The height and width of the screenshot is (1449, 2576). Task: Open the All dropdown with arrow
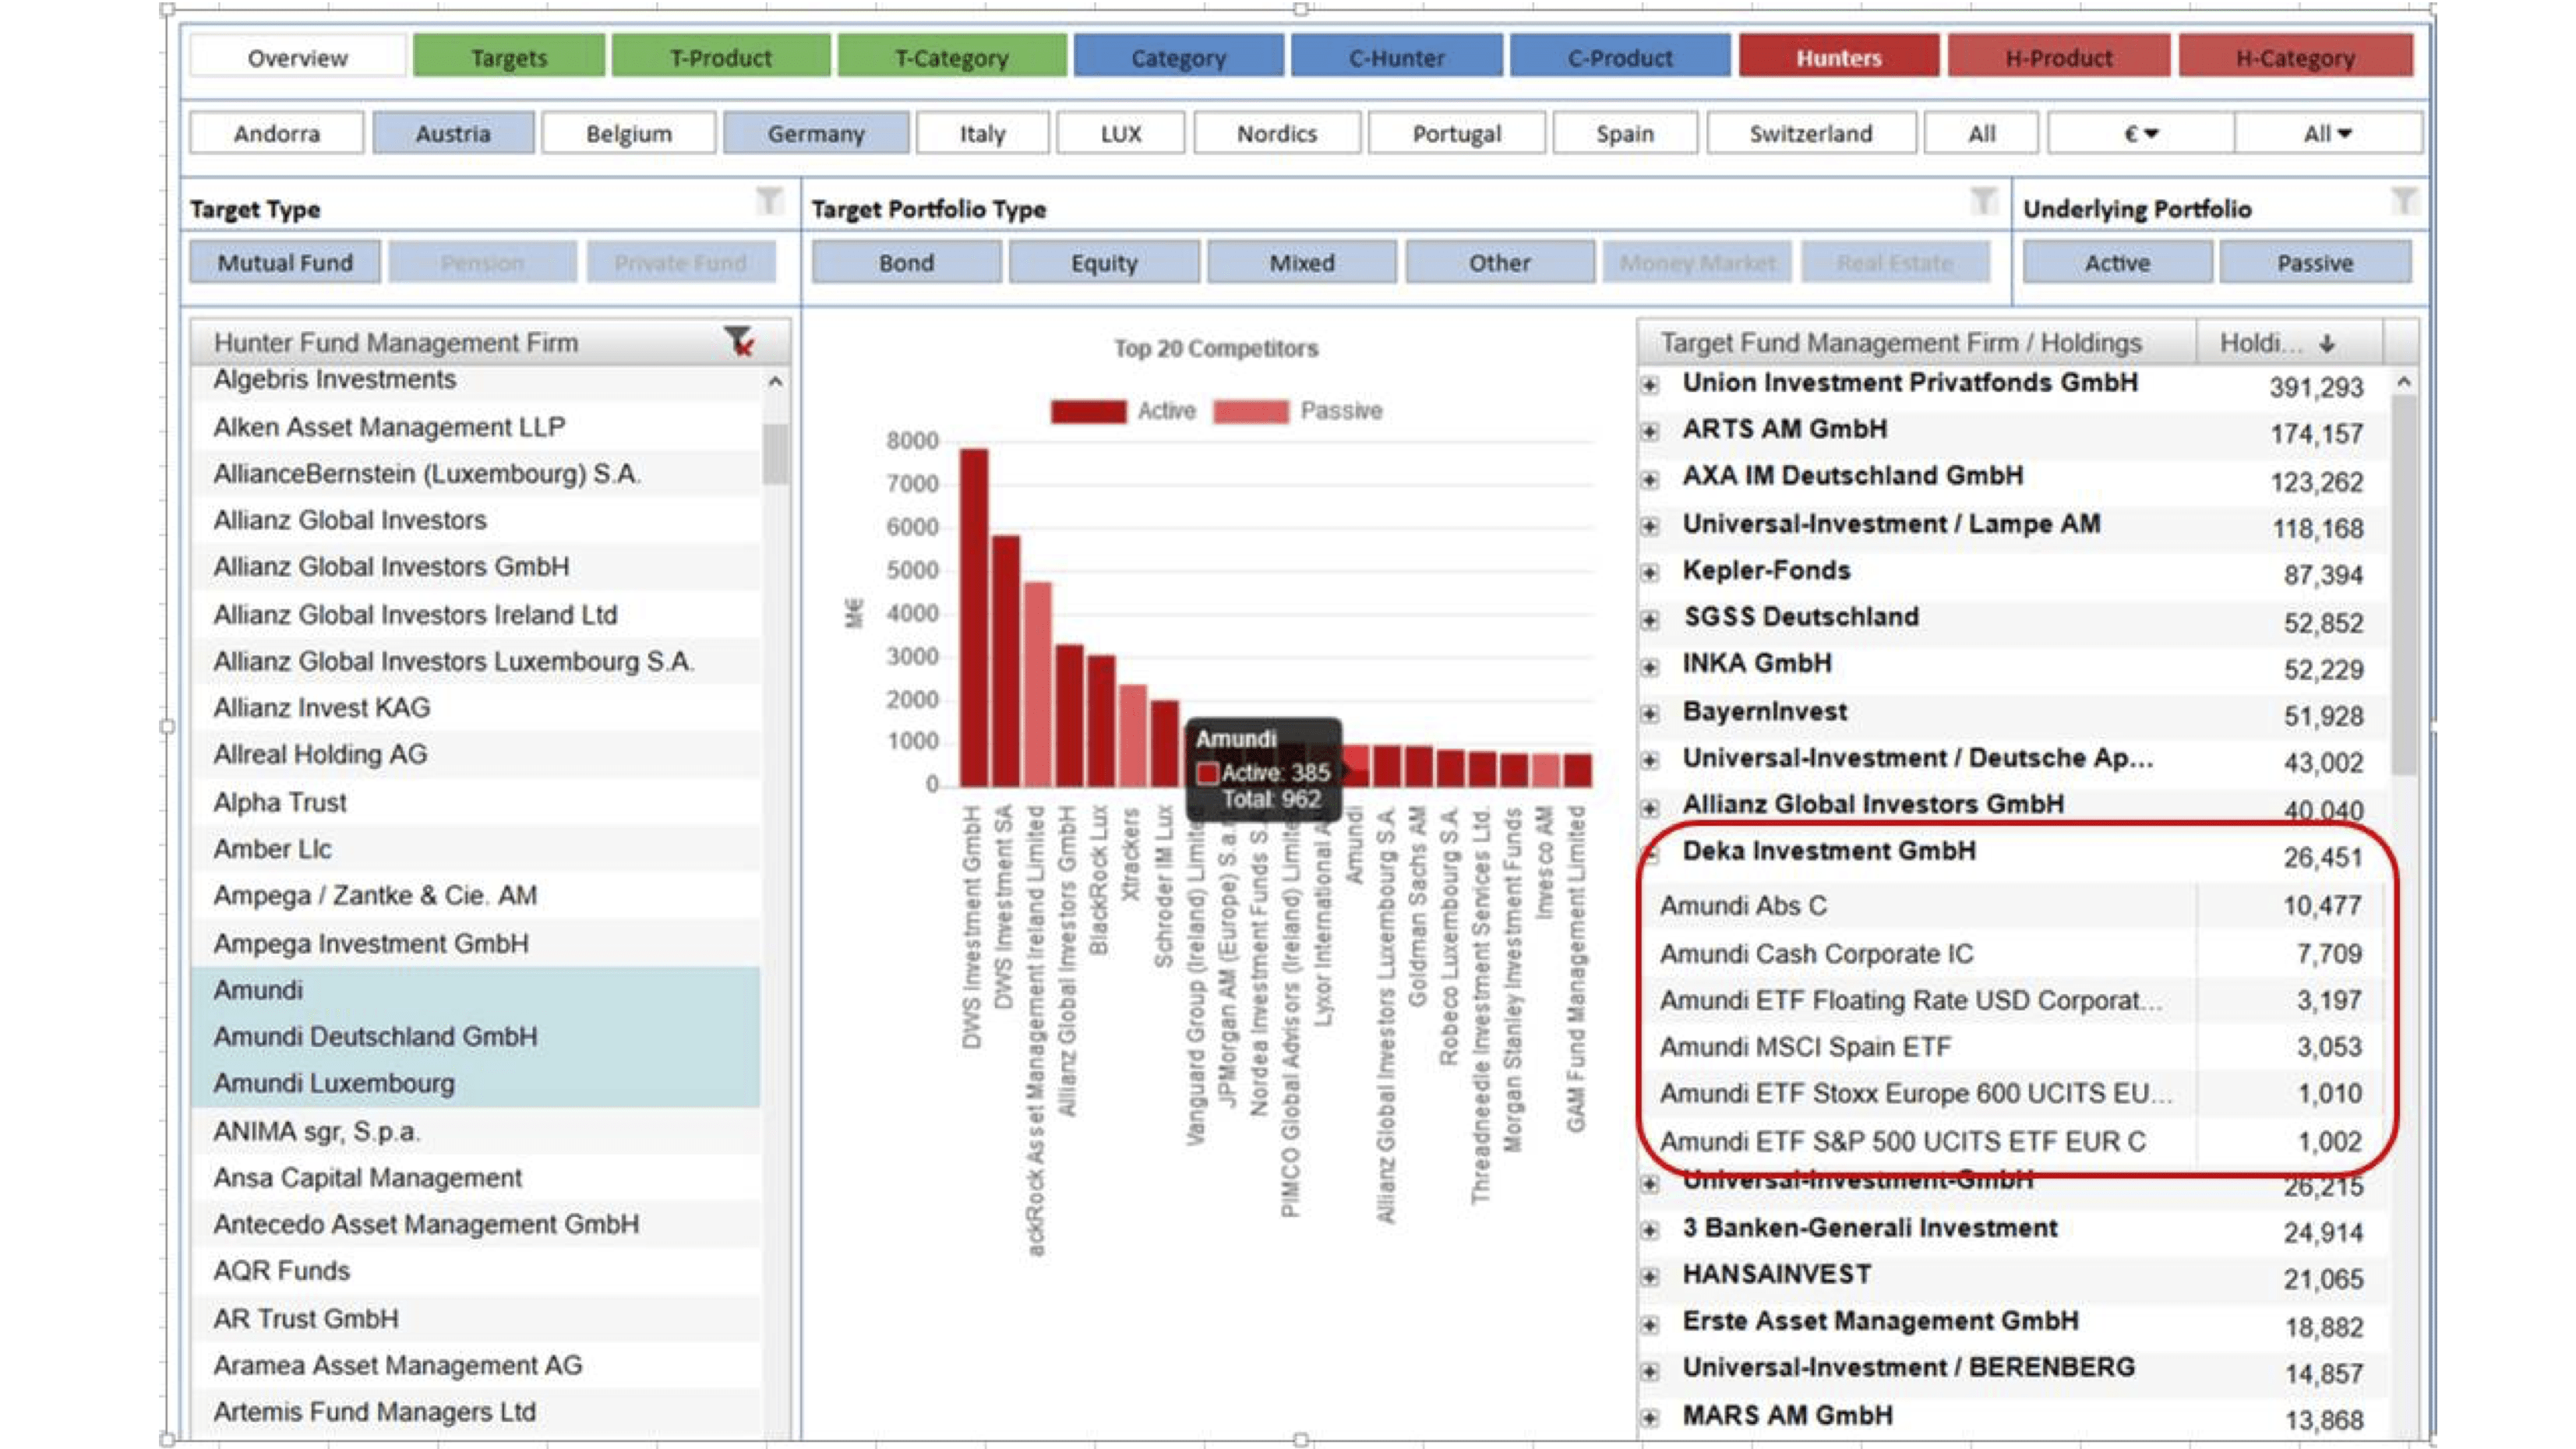2328,133
